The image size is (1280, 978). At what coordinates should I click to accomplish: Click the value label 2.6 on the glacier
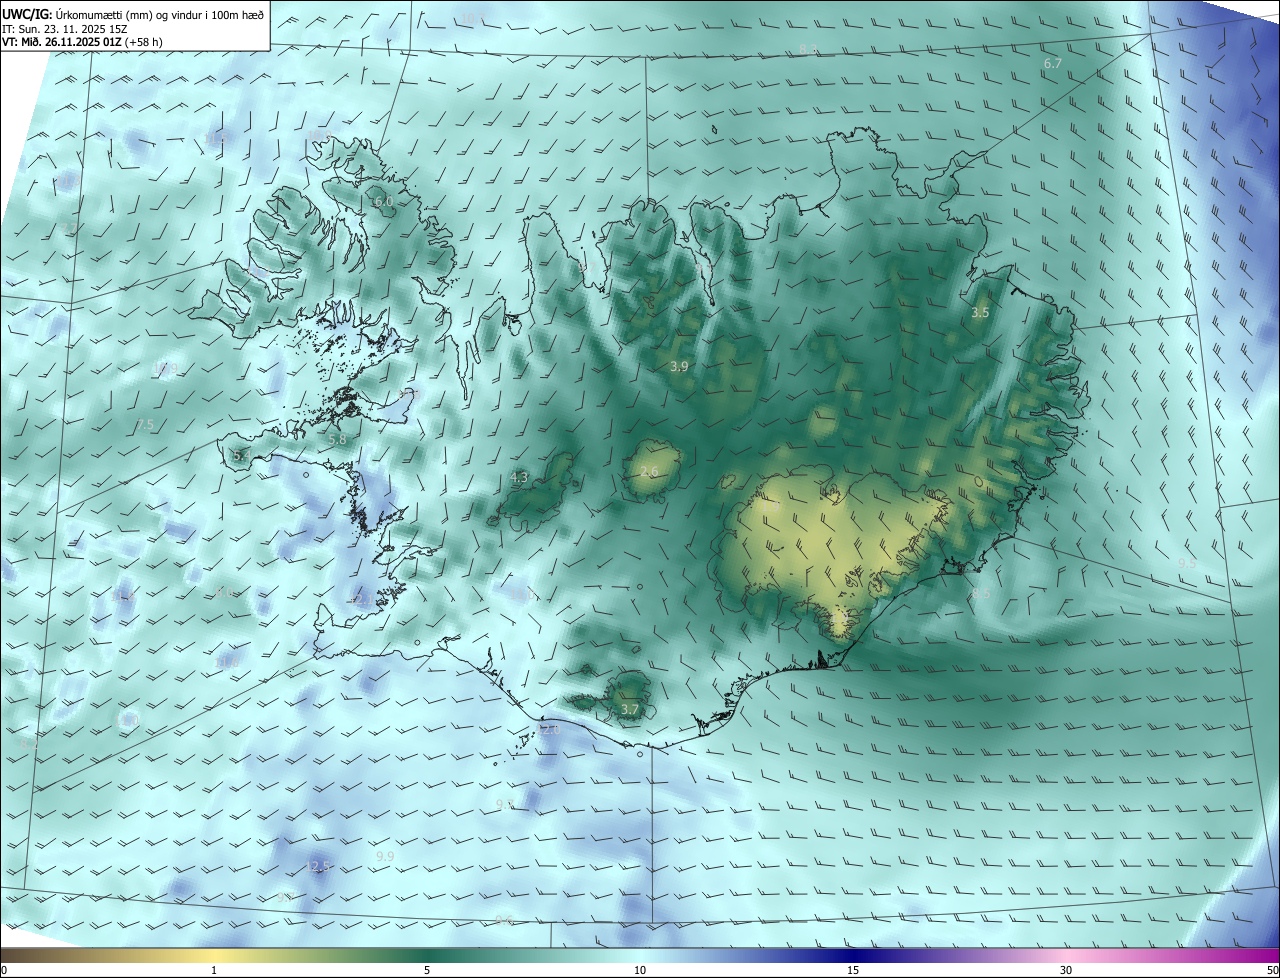coord(649,472)
